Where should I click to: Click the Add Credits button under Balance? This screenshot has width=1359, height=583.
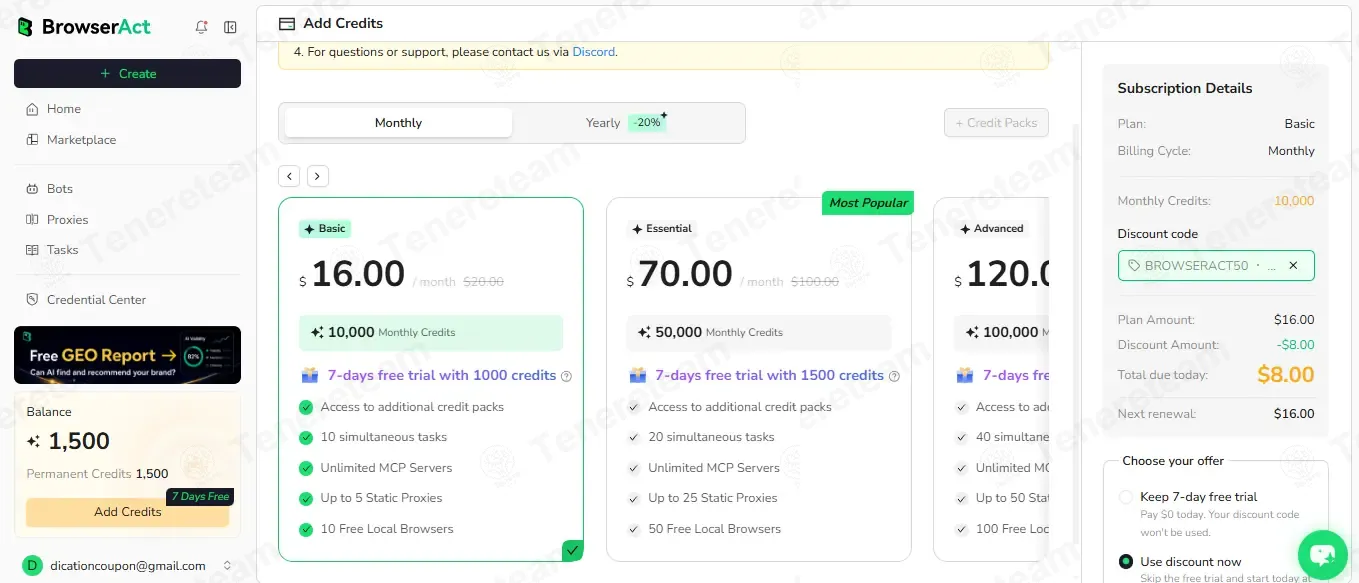click(x=127, y=512)
